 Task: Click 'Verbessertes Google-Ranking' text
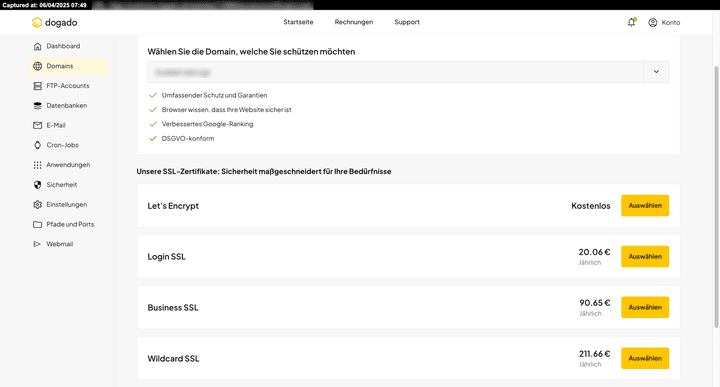coord(207,124)
